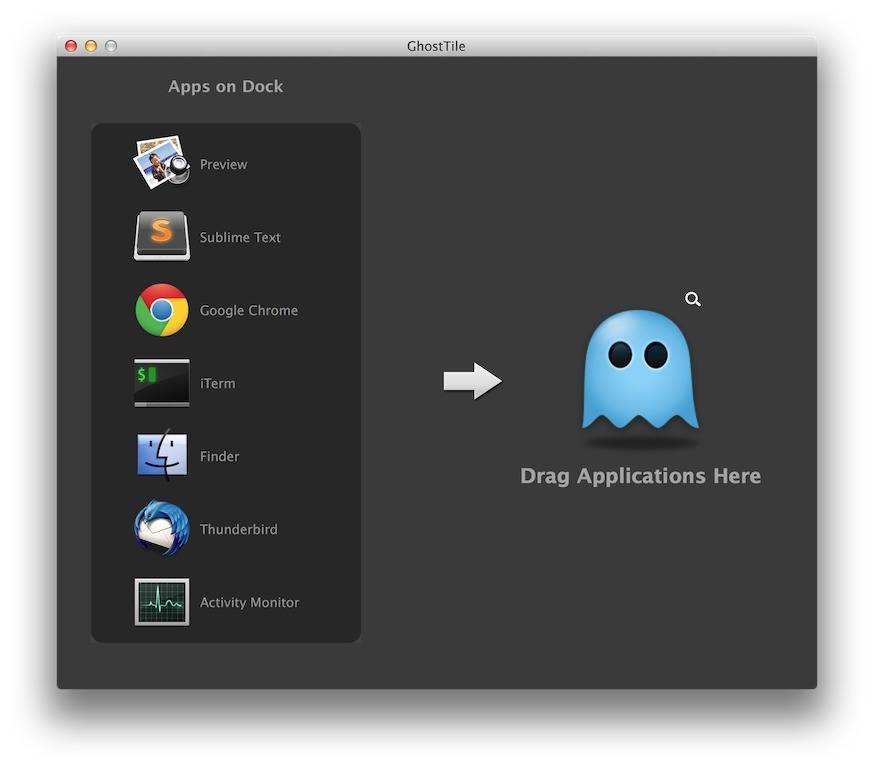Image resolution: width=874 pixels, height=768 pixels.
Task: Click the "iTerm" label text
Action: click(x=217, y=383)
